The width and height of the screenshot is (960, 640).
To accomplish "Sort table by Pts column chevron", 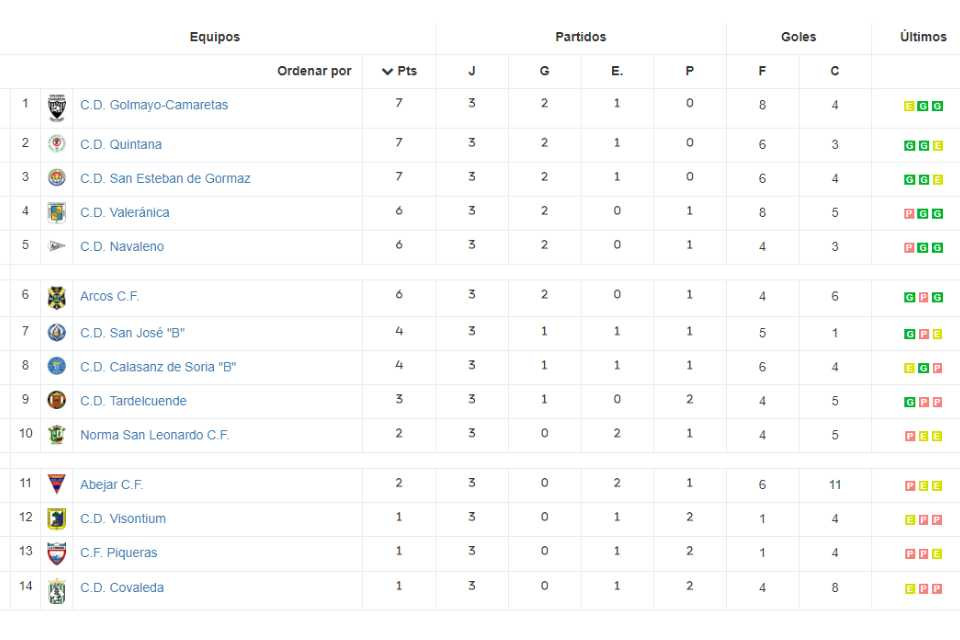I will pos(387,71).
